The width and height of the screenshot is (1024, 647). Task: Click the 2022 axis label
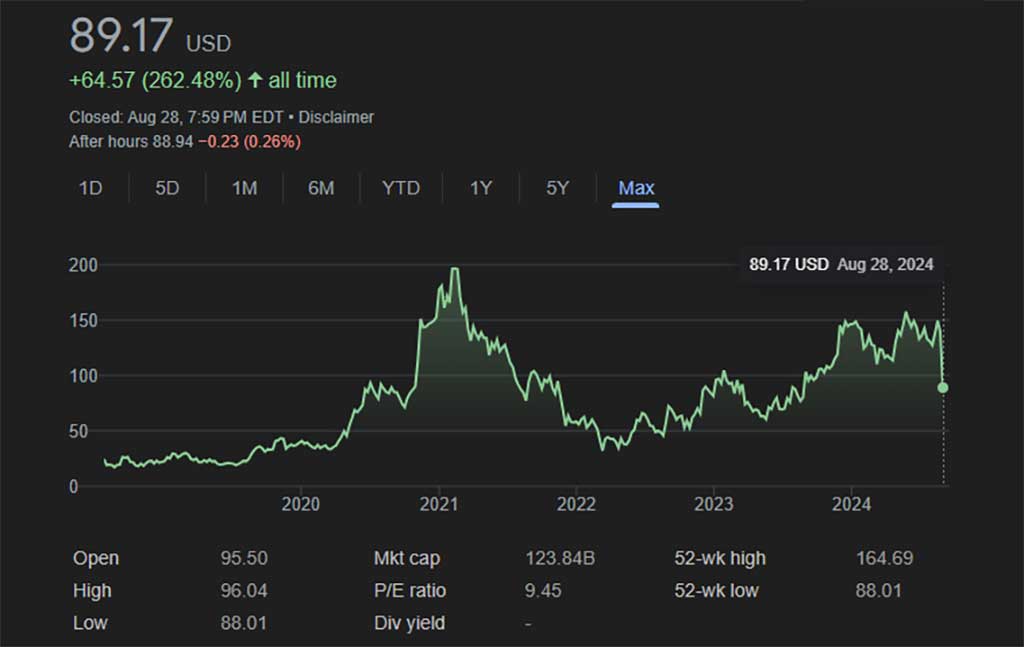576,505
